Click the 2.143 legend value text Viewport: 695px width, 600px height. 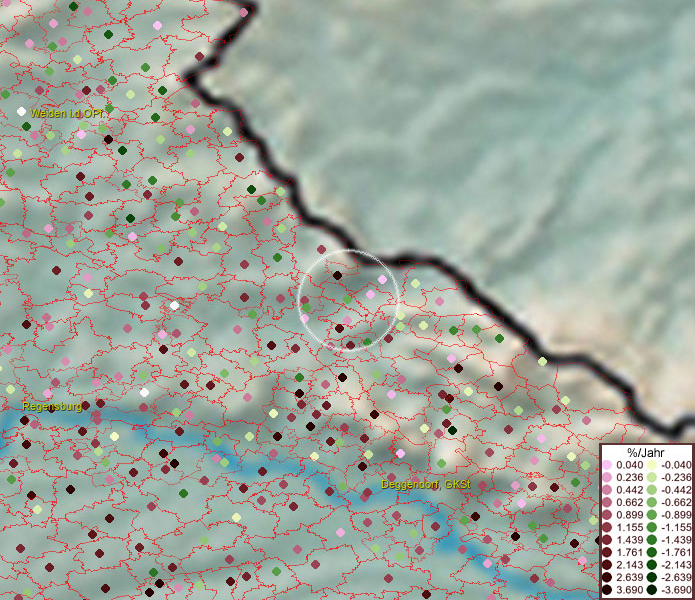point(630,565)
